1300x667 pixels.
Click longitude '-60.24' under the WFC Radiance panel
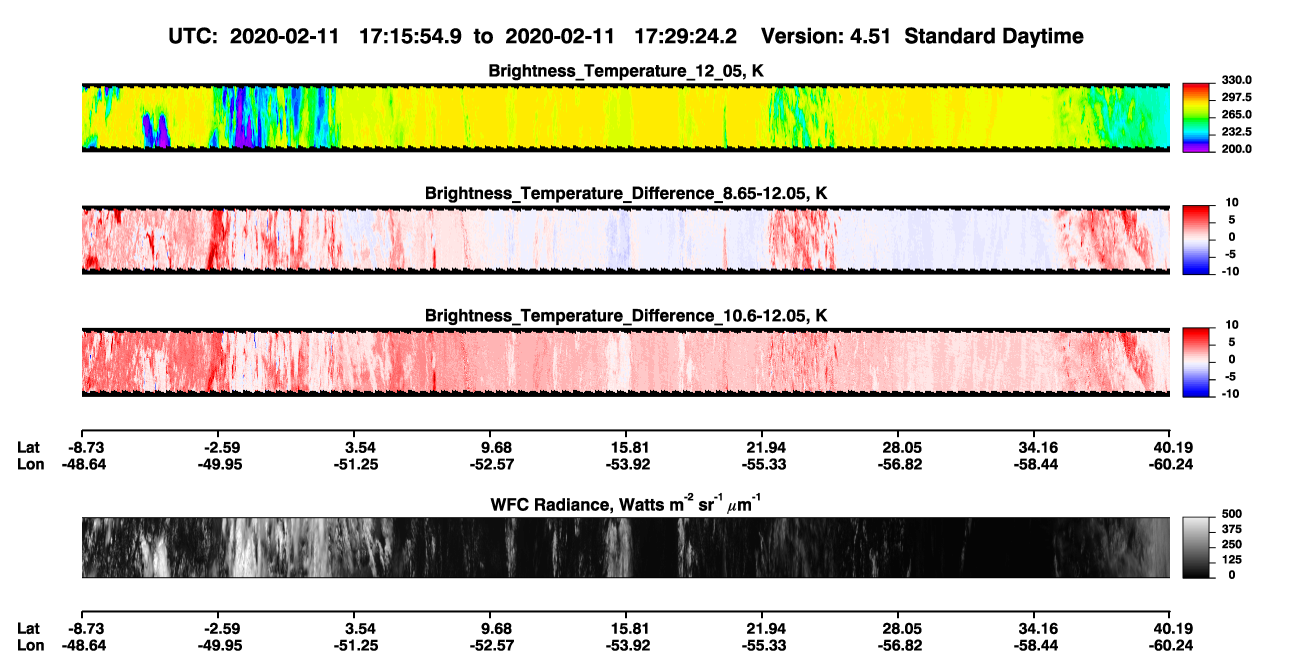(1171, 645)
